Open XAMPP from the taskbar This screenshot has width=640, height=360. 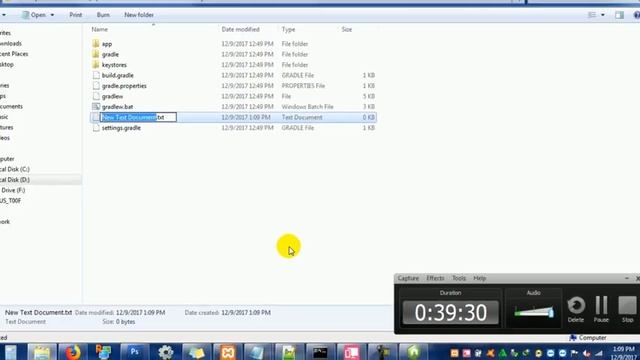(227, 352)
